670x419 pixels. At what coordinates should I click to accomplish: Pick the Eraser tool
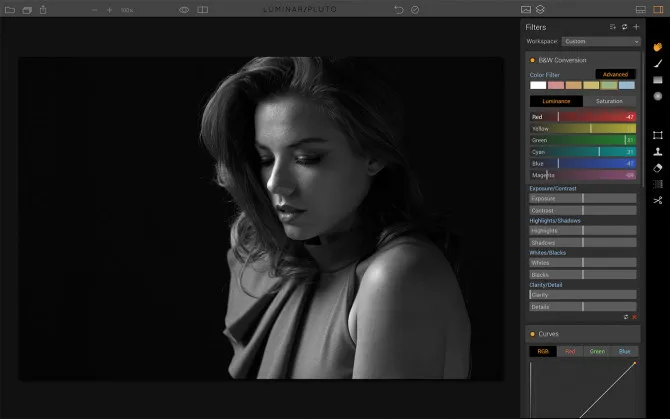pyautogui.click(x=658, y=168)
